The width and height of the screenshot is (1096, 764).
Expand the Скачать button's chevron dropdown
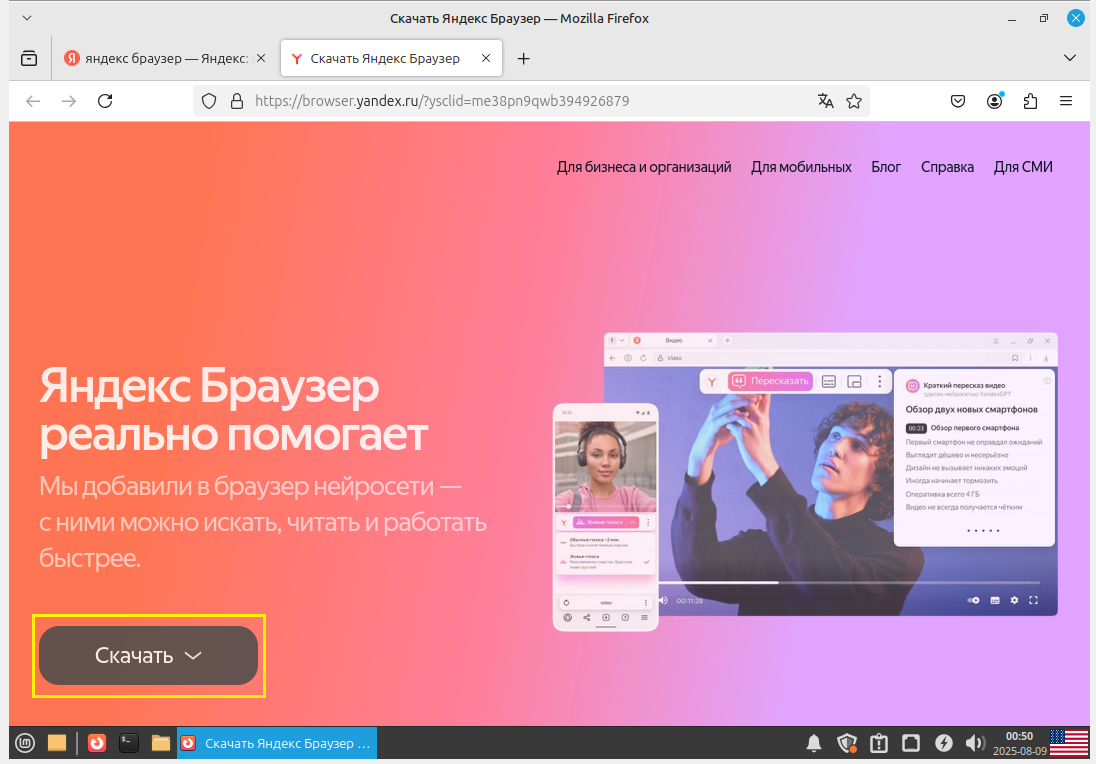(194, 655)
